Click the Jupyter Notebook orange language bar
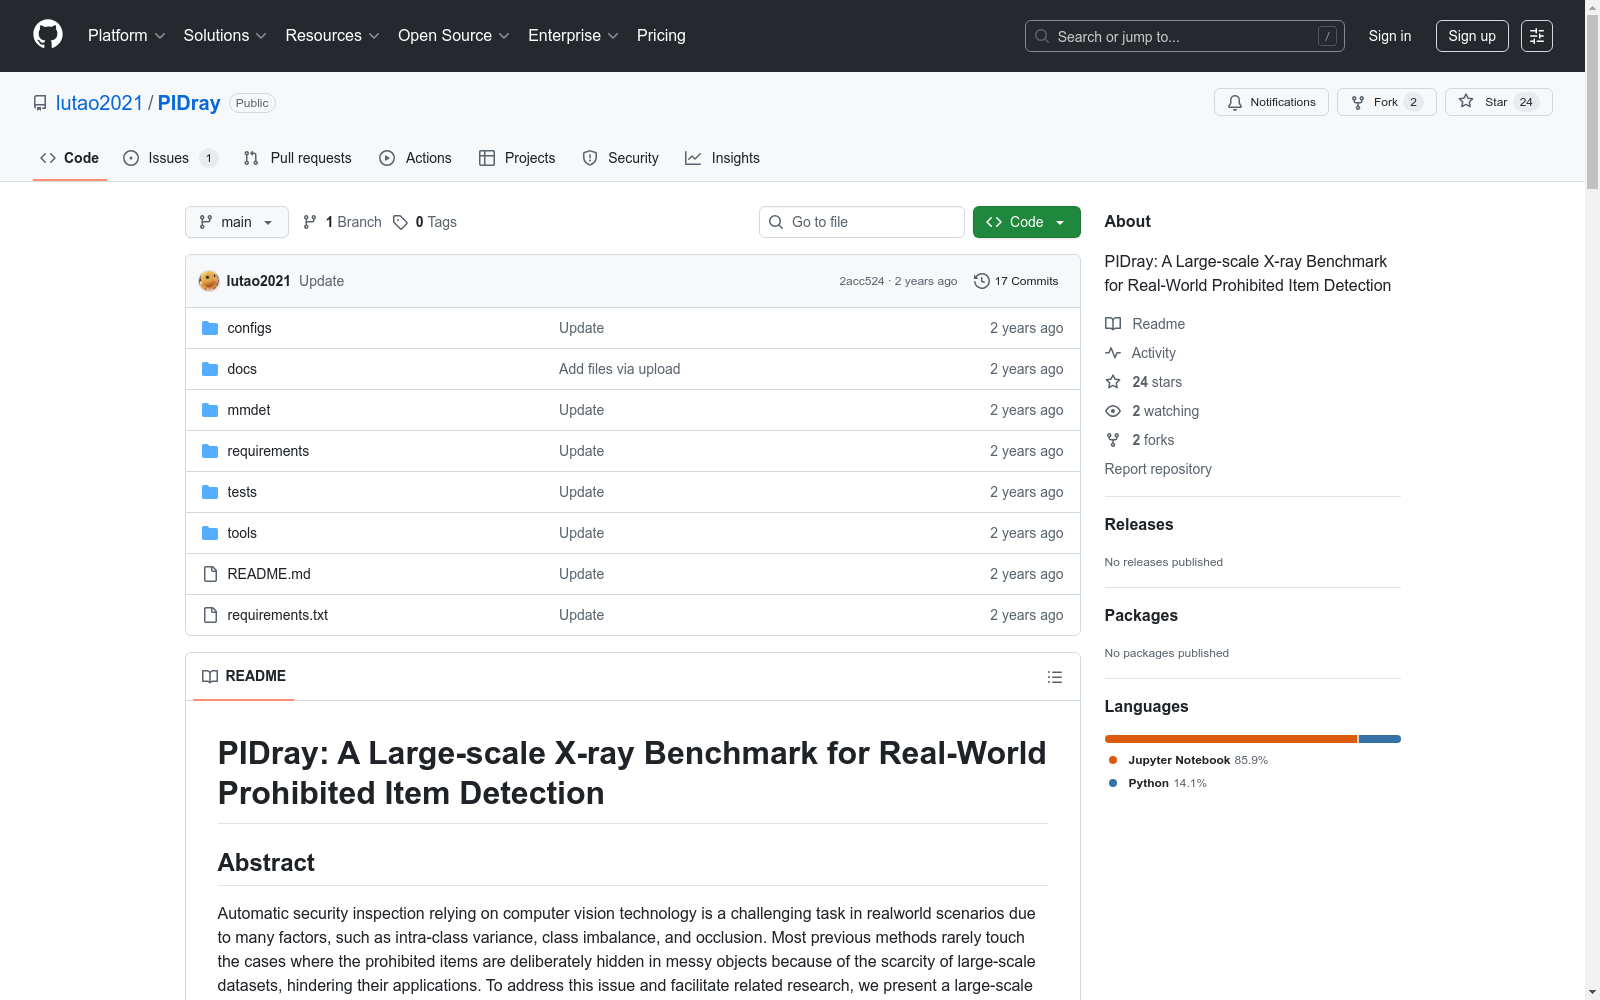This screenshot has width=1600, height=1000. tap(1230, 739)
